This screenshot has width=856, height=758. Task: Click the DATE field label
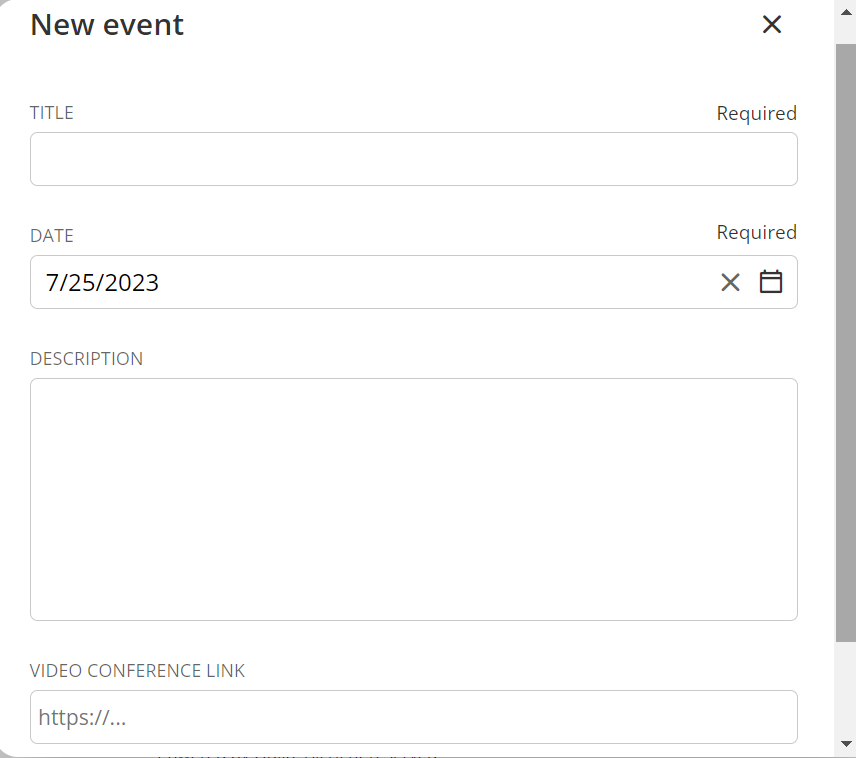click(x=52, y=236)
